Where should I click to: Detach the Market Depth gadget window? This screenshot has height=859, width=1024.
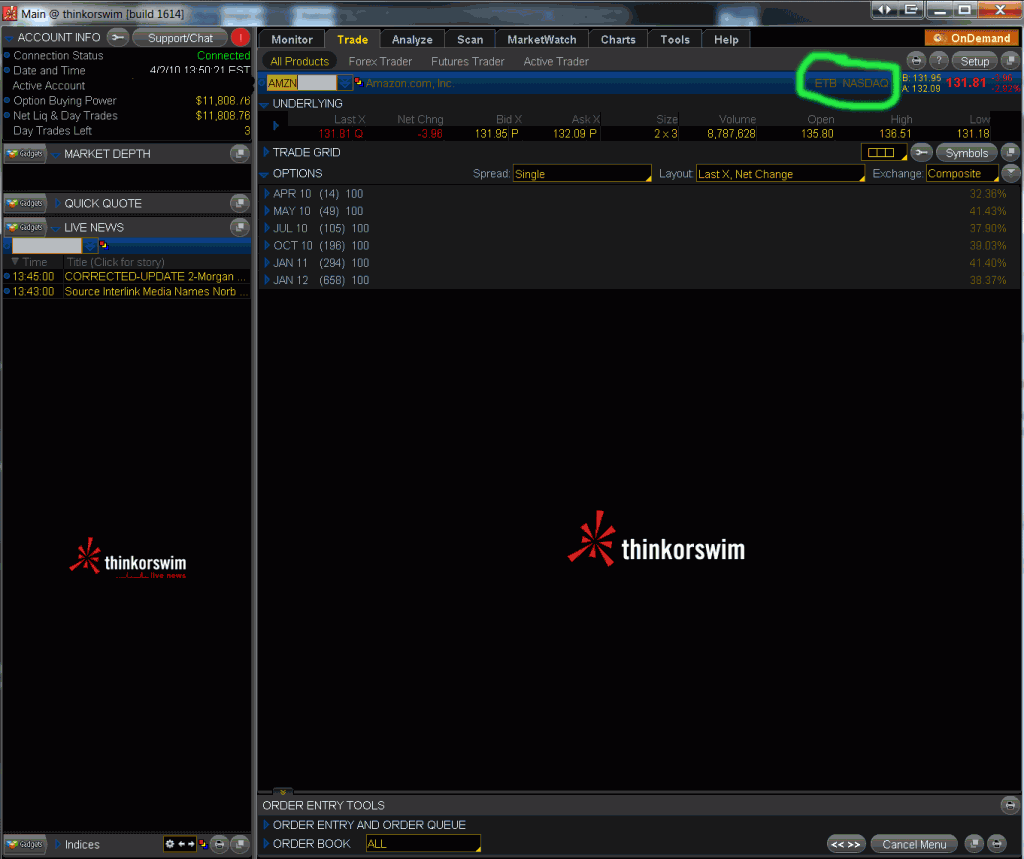(239, 154)
